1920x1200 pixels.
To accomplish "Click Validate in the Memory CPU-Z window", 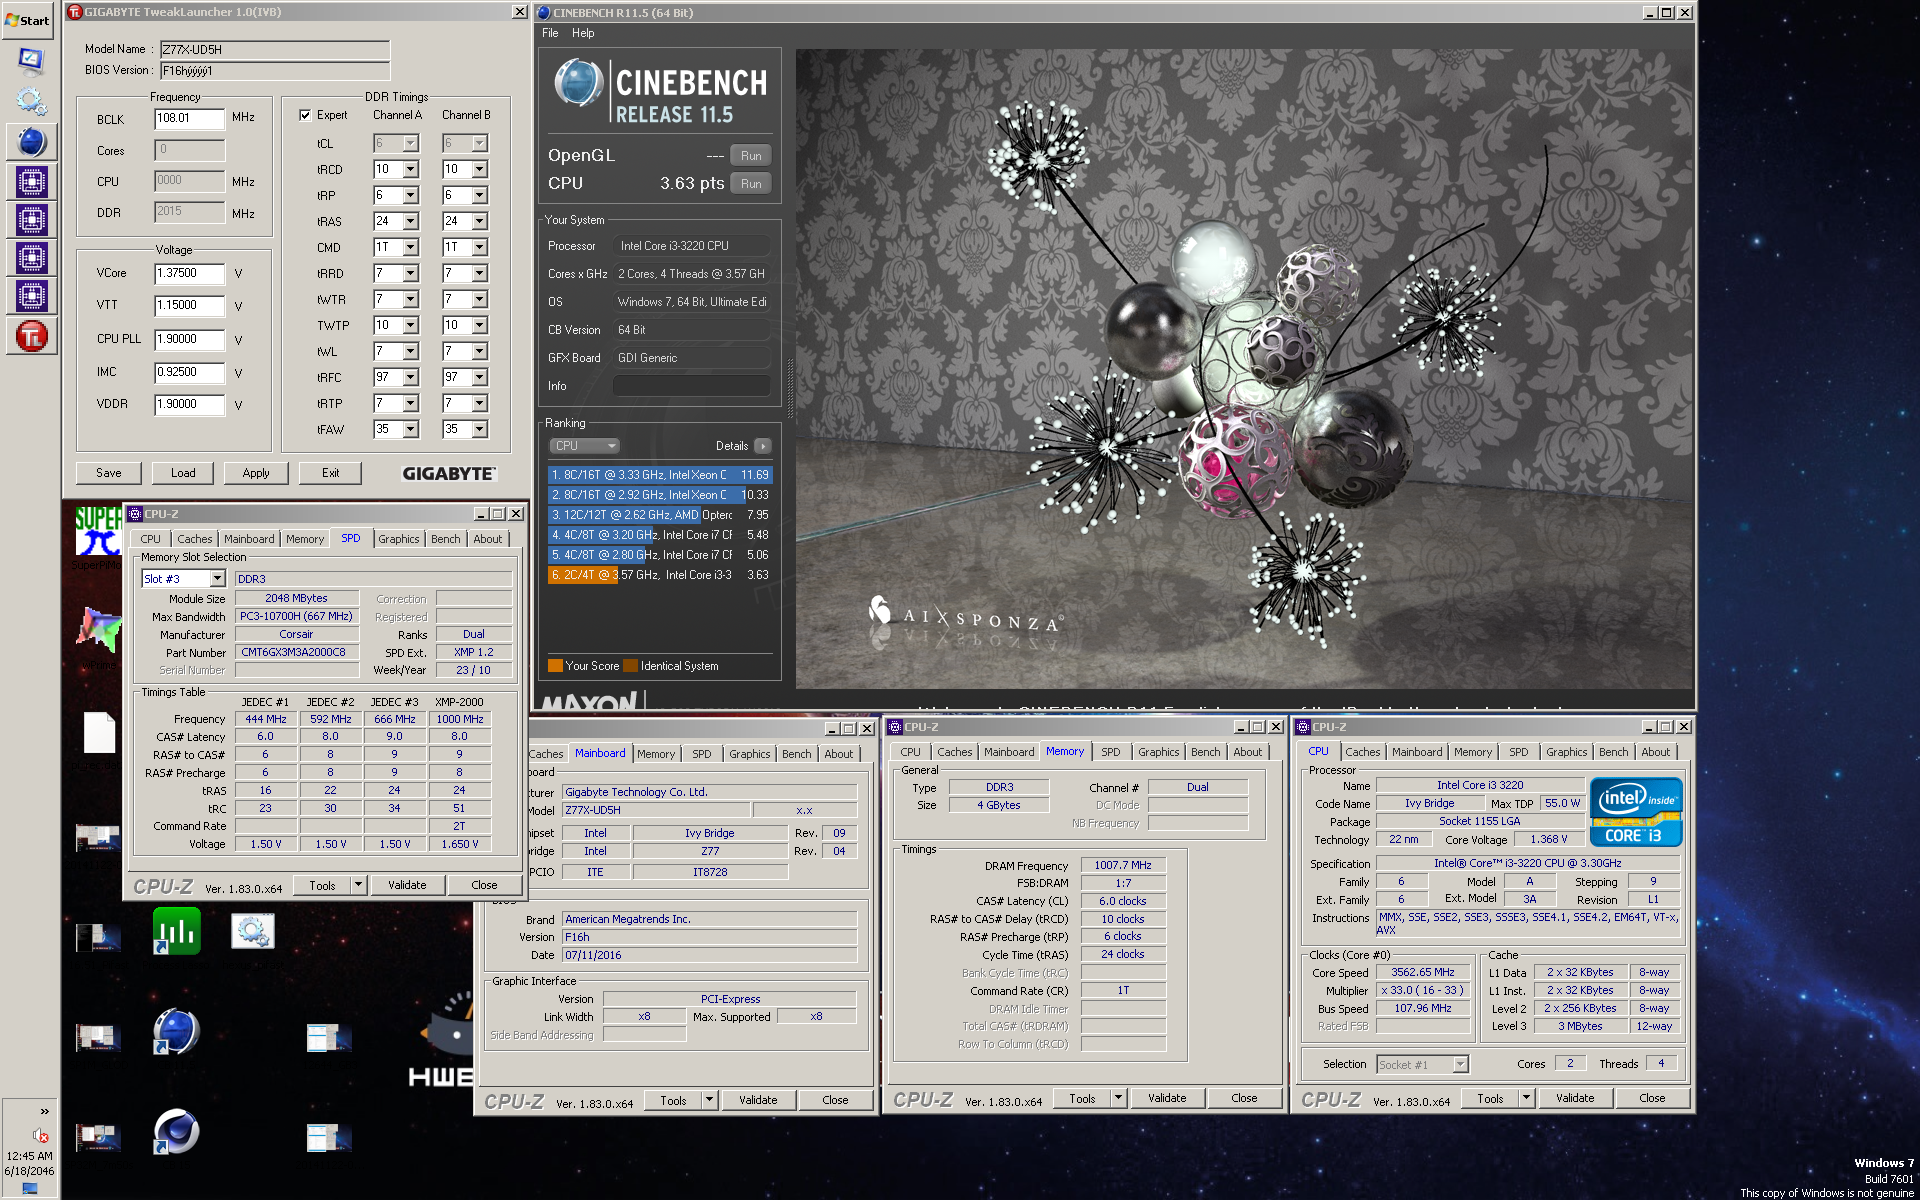I will (x=1167, y=1098).
